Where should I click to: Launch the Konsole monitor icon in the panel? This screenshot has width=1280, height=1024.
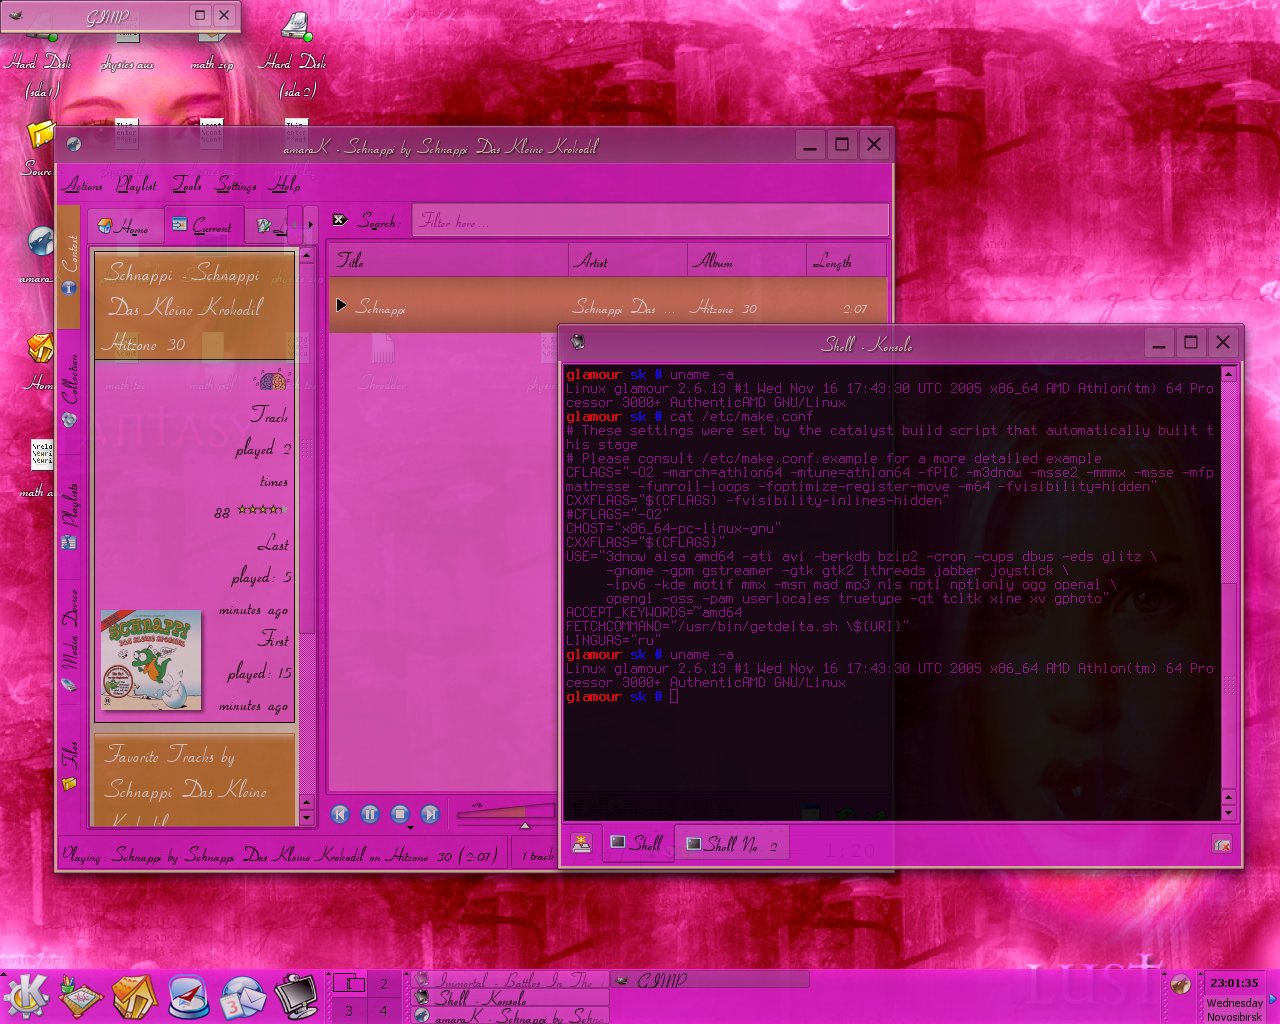[x=296, y=997]
